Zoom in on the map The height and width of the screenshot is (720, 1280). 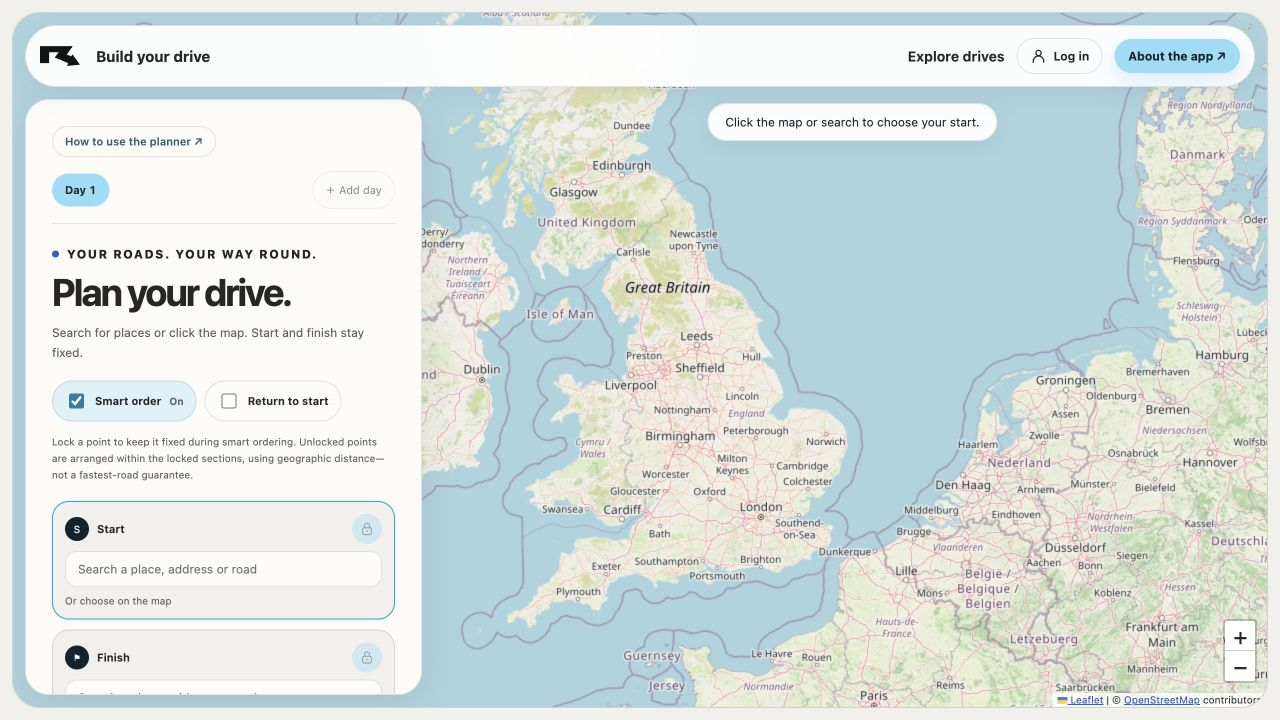1240,637
